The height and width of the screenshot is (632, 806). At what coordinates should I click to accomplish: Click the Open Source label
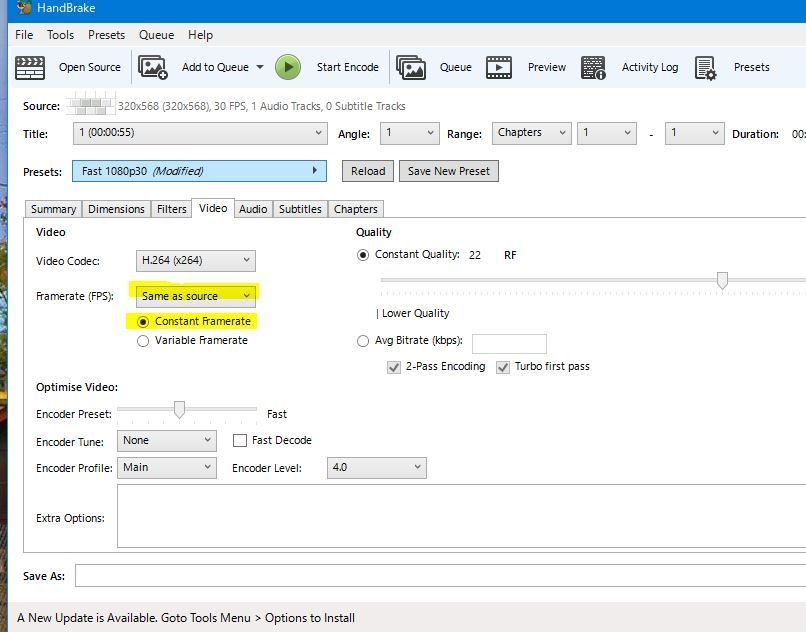(x=90, y=67)
